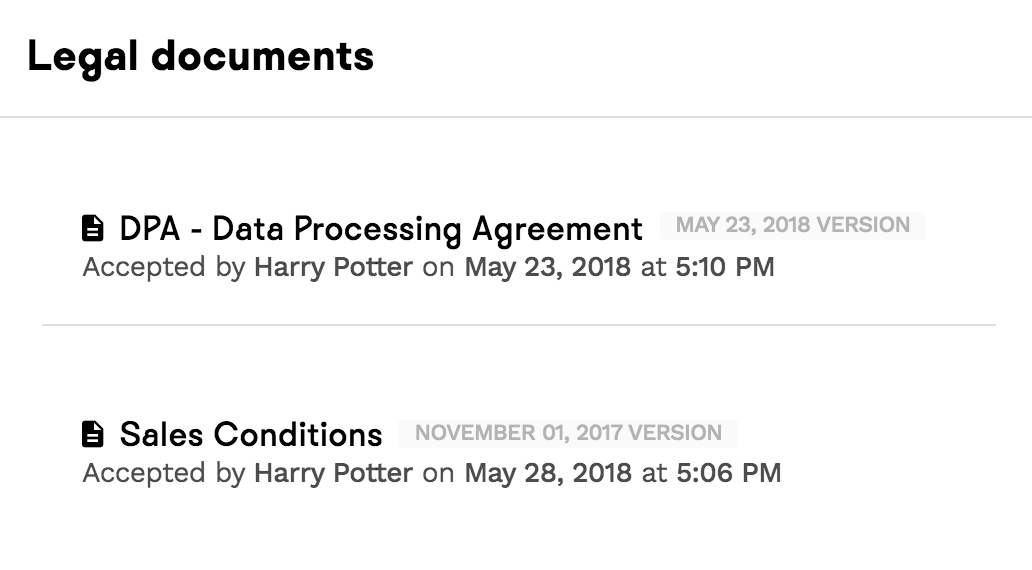Image resolution: width=1032 pixels, height=570 pixels.
Task: Click the divider below Legal documents heading
Action: point(516,118)
